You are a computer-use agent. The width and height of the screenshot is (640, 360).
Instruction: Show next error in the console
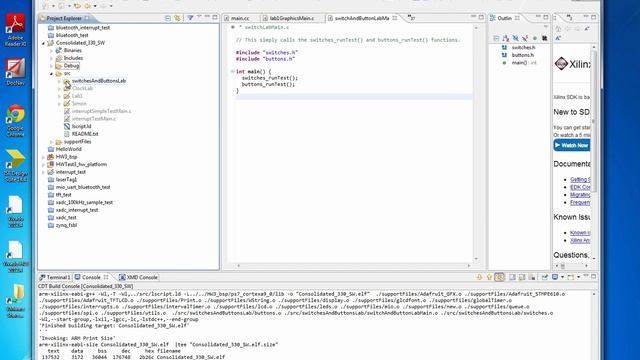(480, 277)
